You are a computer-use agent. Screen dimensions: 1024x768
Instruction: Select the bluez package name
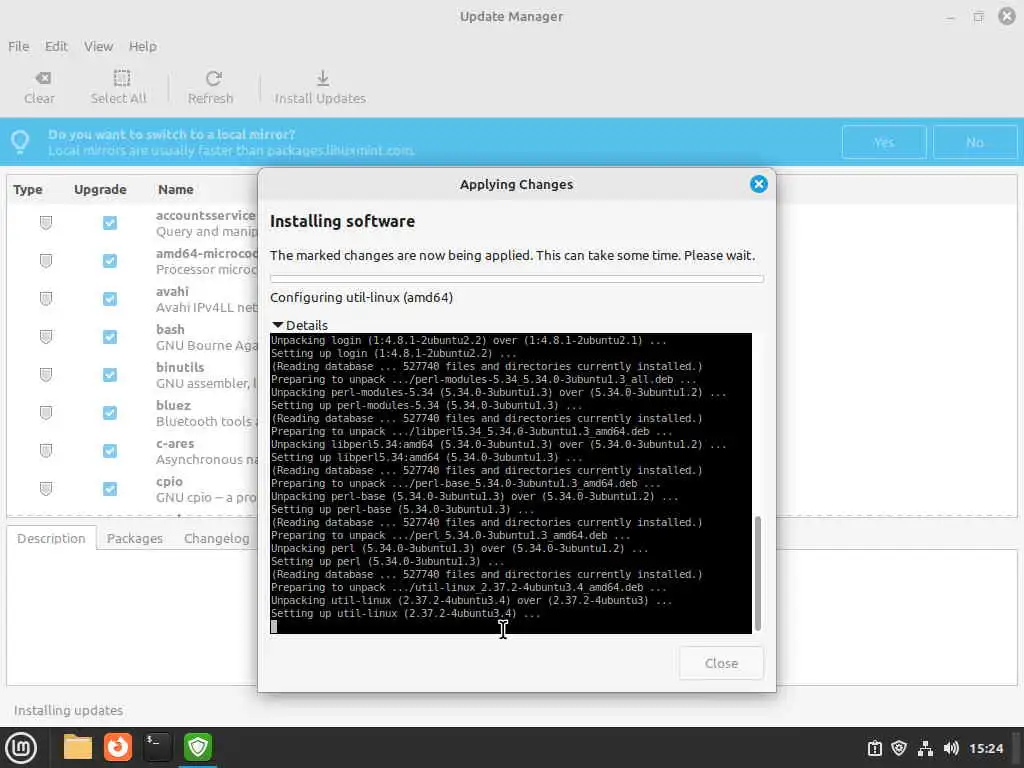click(173, 405)
